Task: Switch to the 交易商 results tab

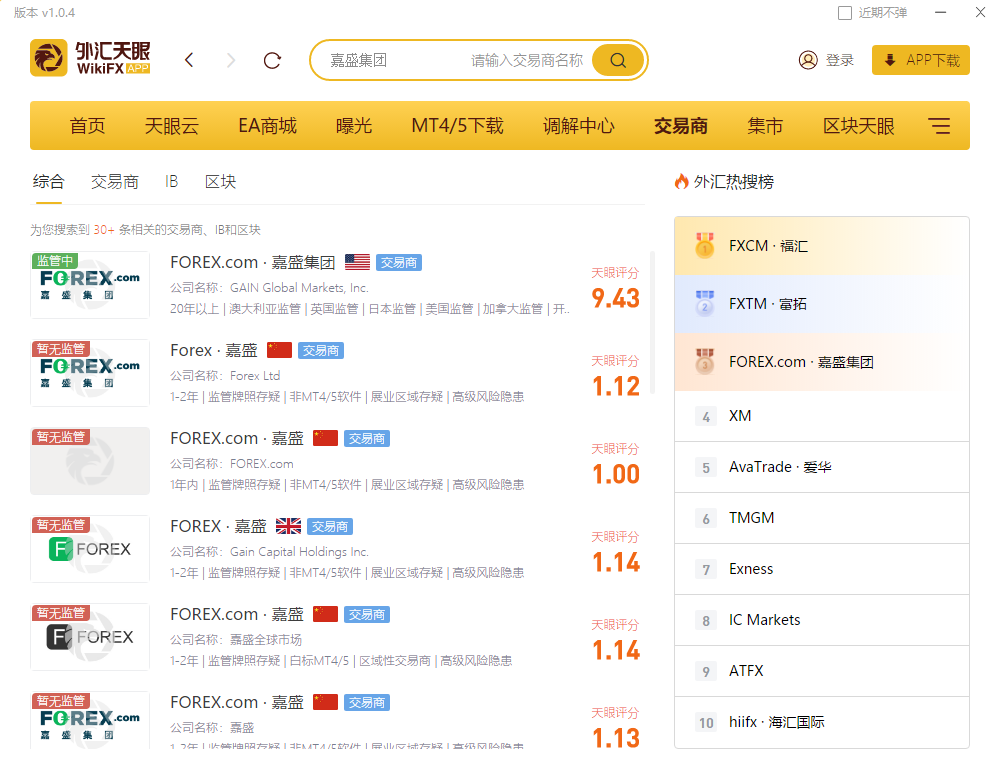Action: coord(115,182)
